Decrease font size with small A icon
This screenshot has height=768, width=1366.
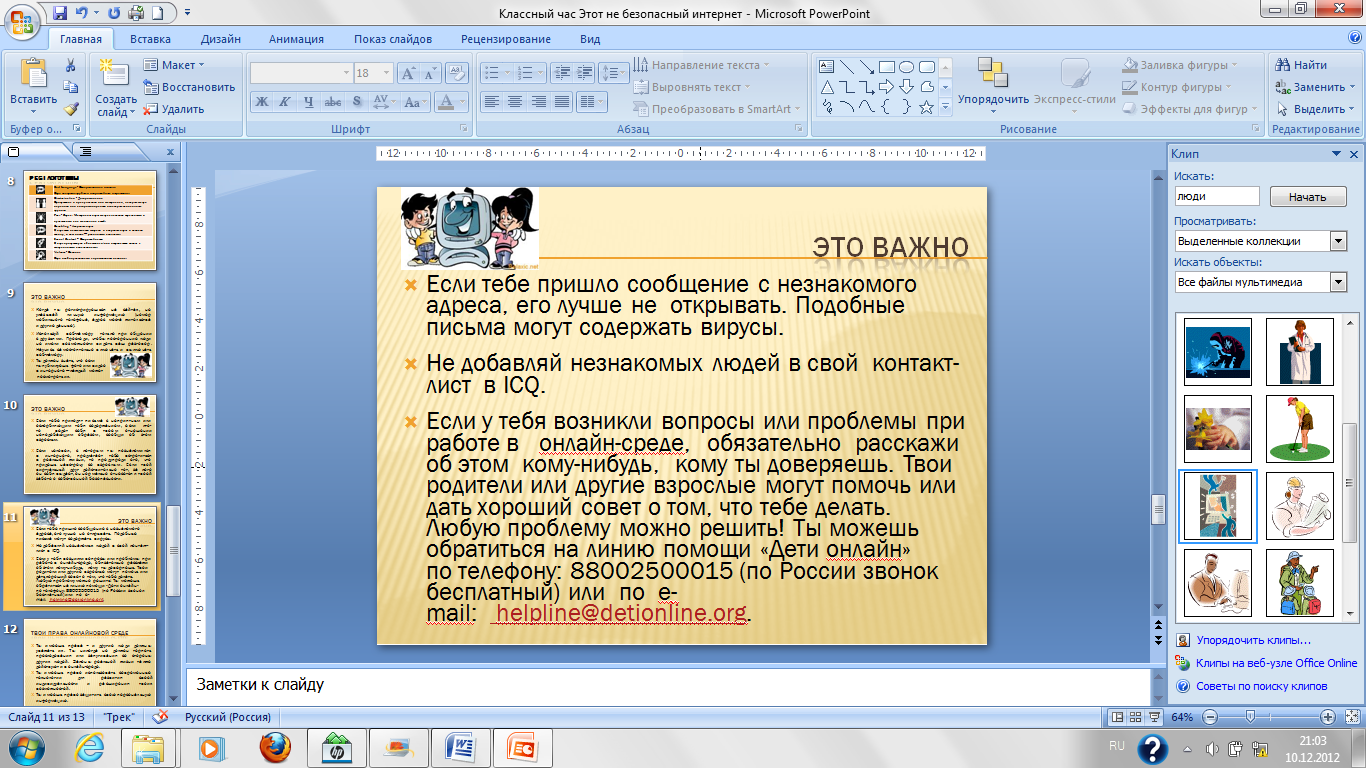pos(431,73)
